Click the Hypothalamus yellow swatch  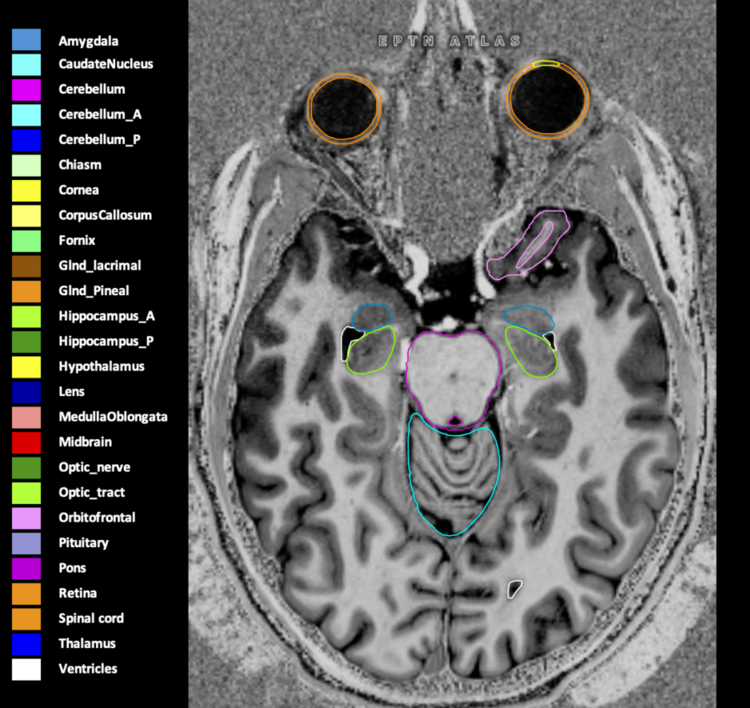coord(26,367)
